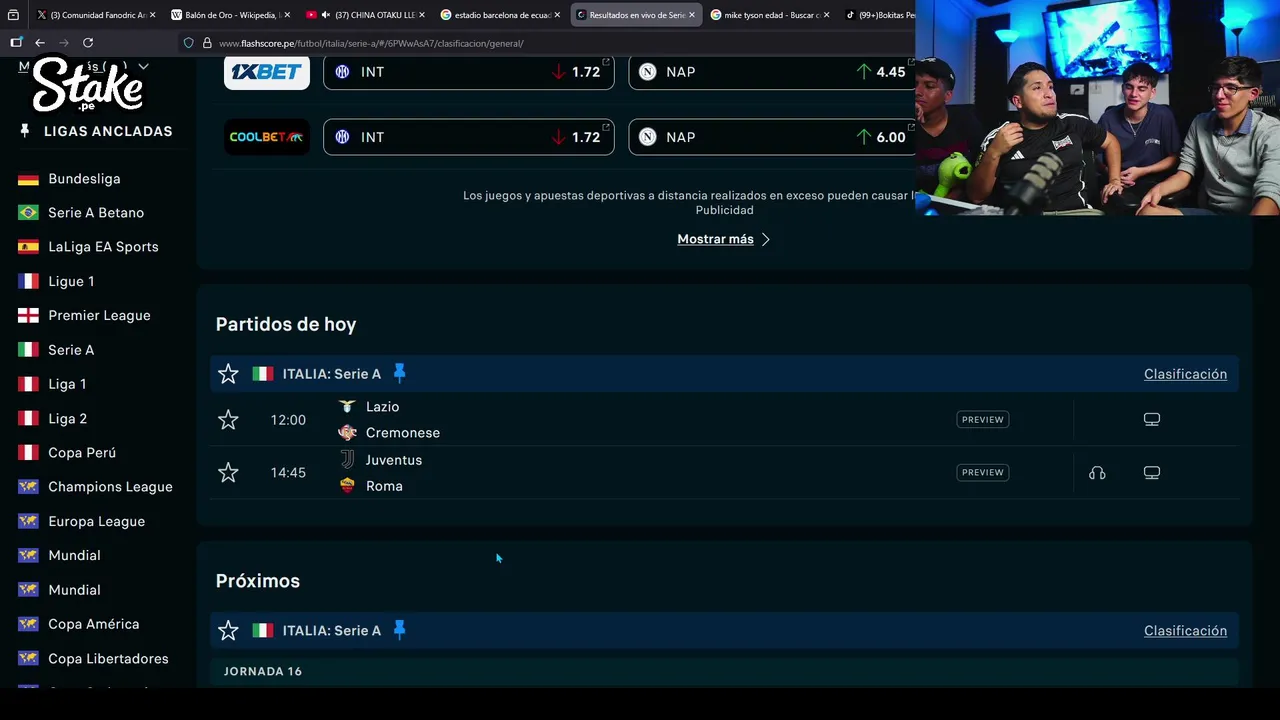Click the headphones audio icon for Juventus match

[x=1097, y=473]
